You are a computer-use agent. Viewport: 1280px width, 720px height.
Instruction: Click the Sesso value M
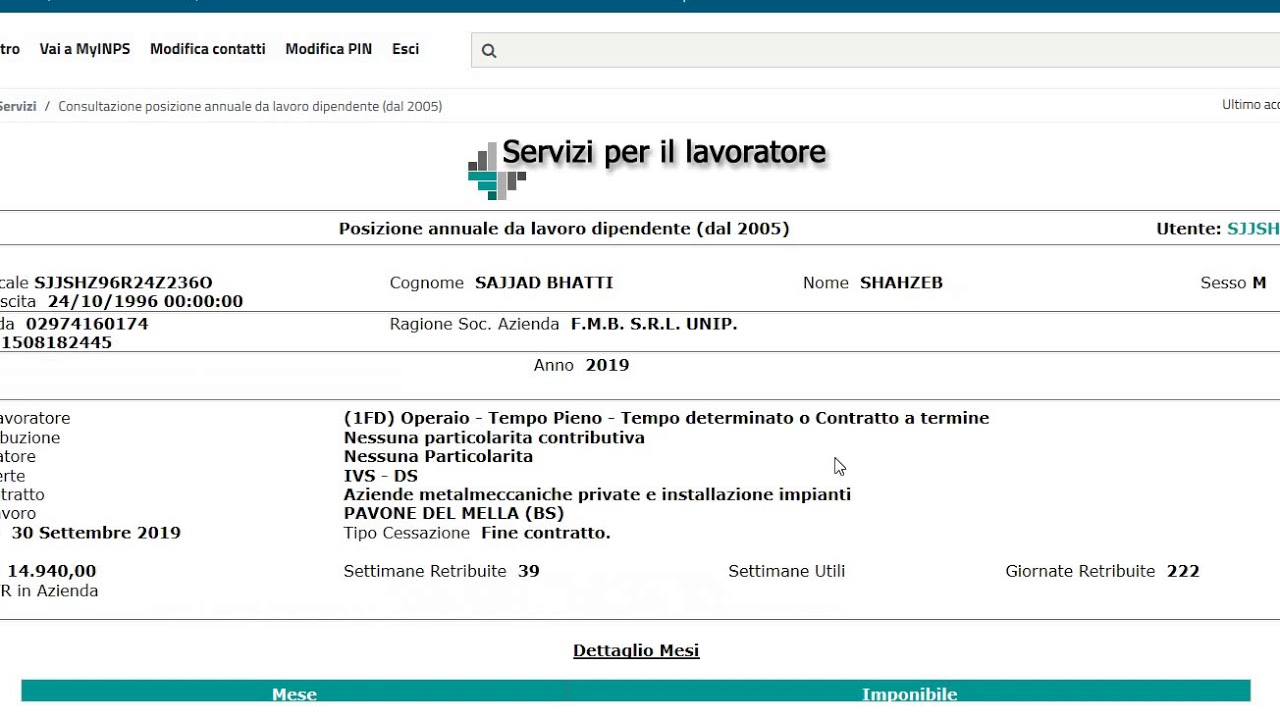tap(1260, 283)
